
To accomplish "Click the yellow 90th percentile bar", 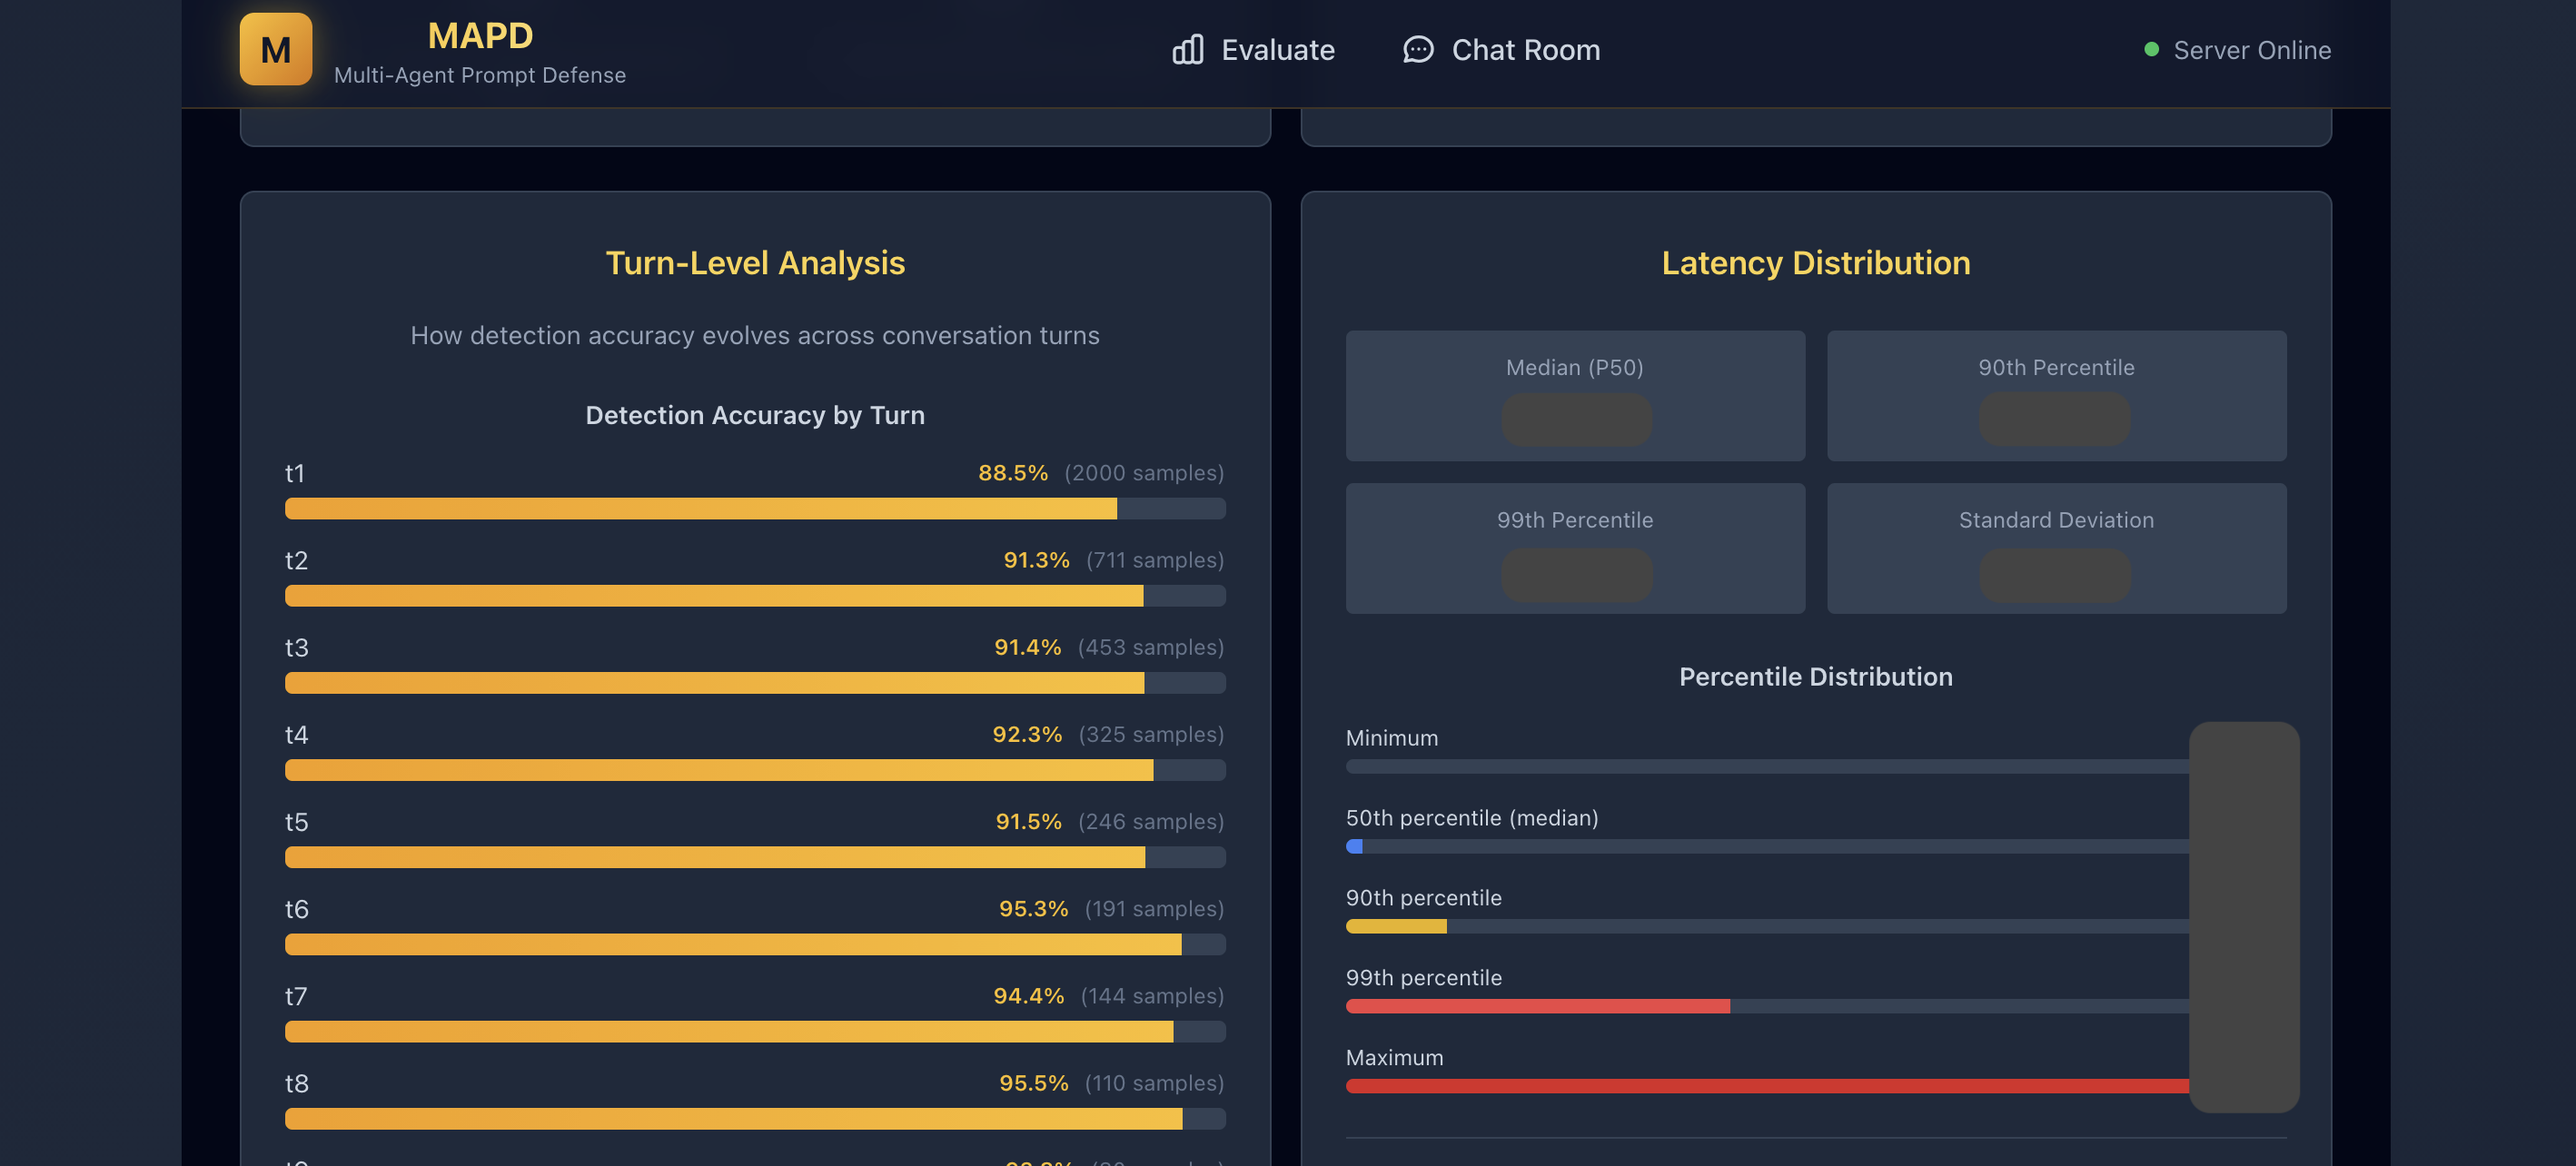I will pyautogui.click(x=1395, y=926).
